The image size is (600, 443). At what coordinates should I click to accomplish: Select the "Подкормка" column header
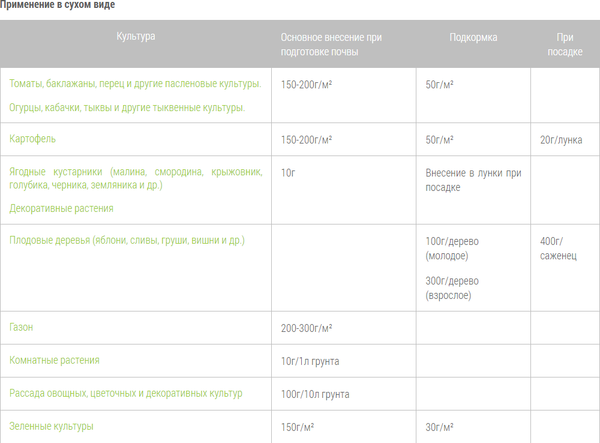(473, 37)
